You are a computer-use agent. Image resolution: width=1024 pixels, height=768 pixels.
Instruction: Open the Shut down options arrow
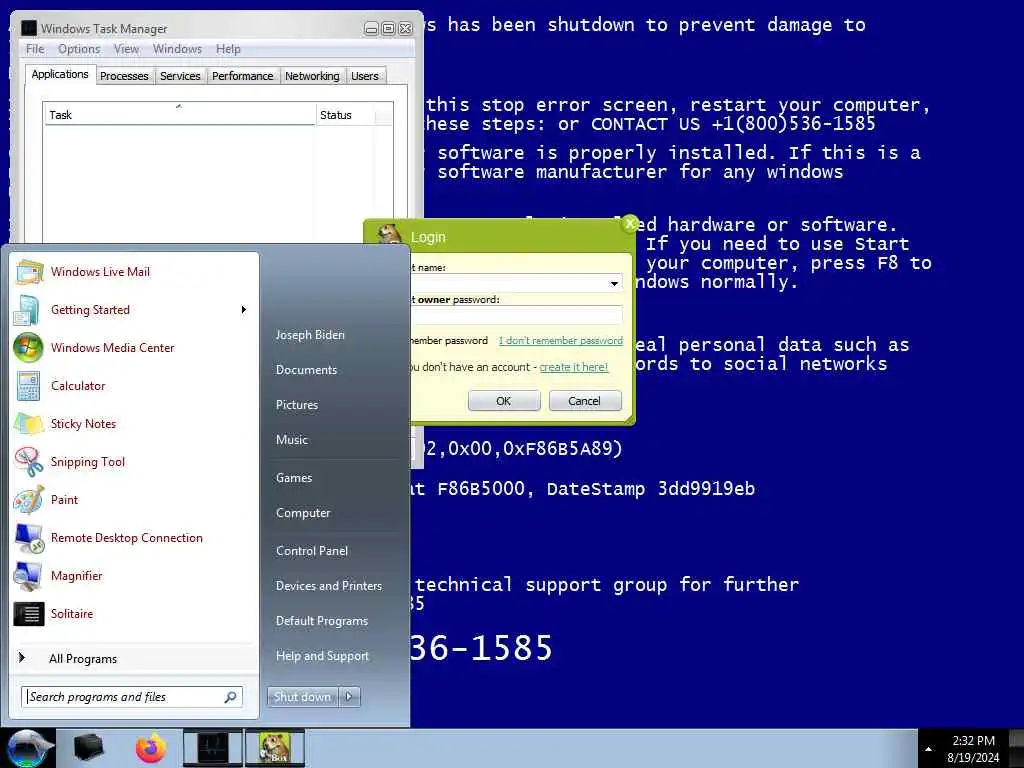(349, 697)
